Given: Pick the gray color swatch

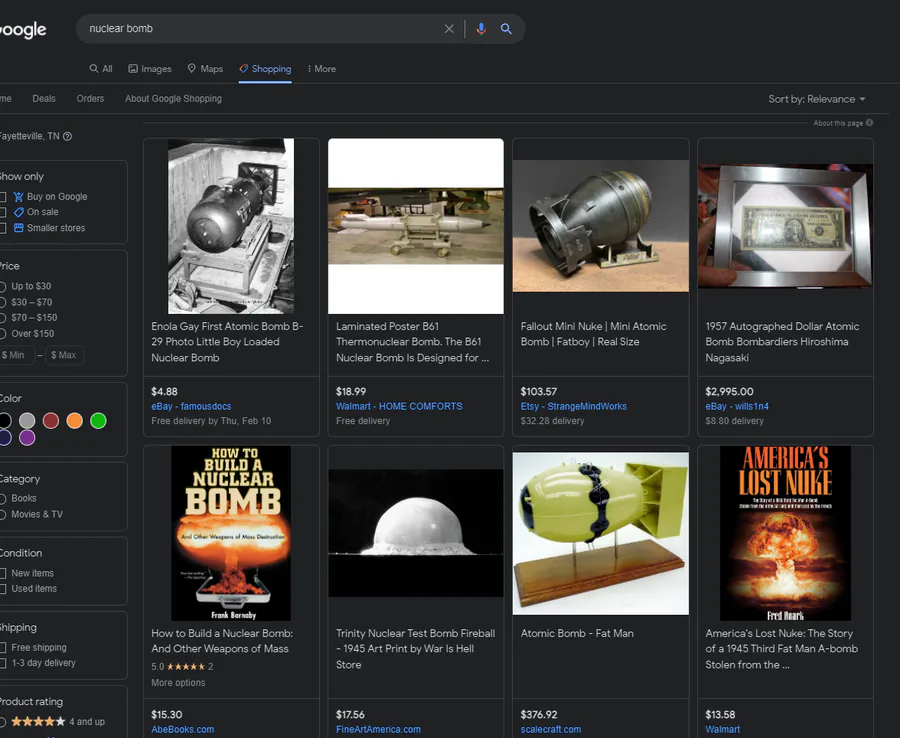Looking at the screenshot, I should [27, 421].
